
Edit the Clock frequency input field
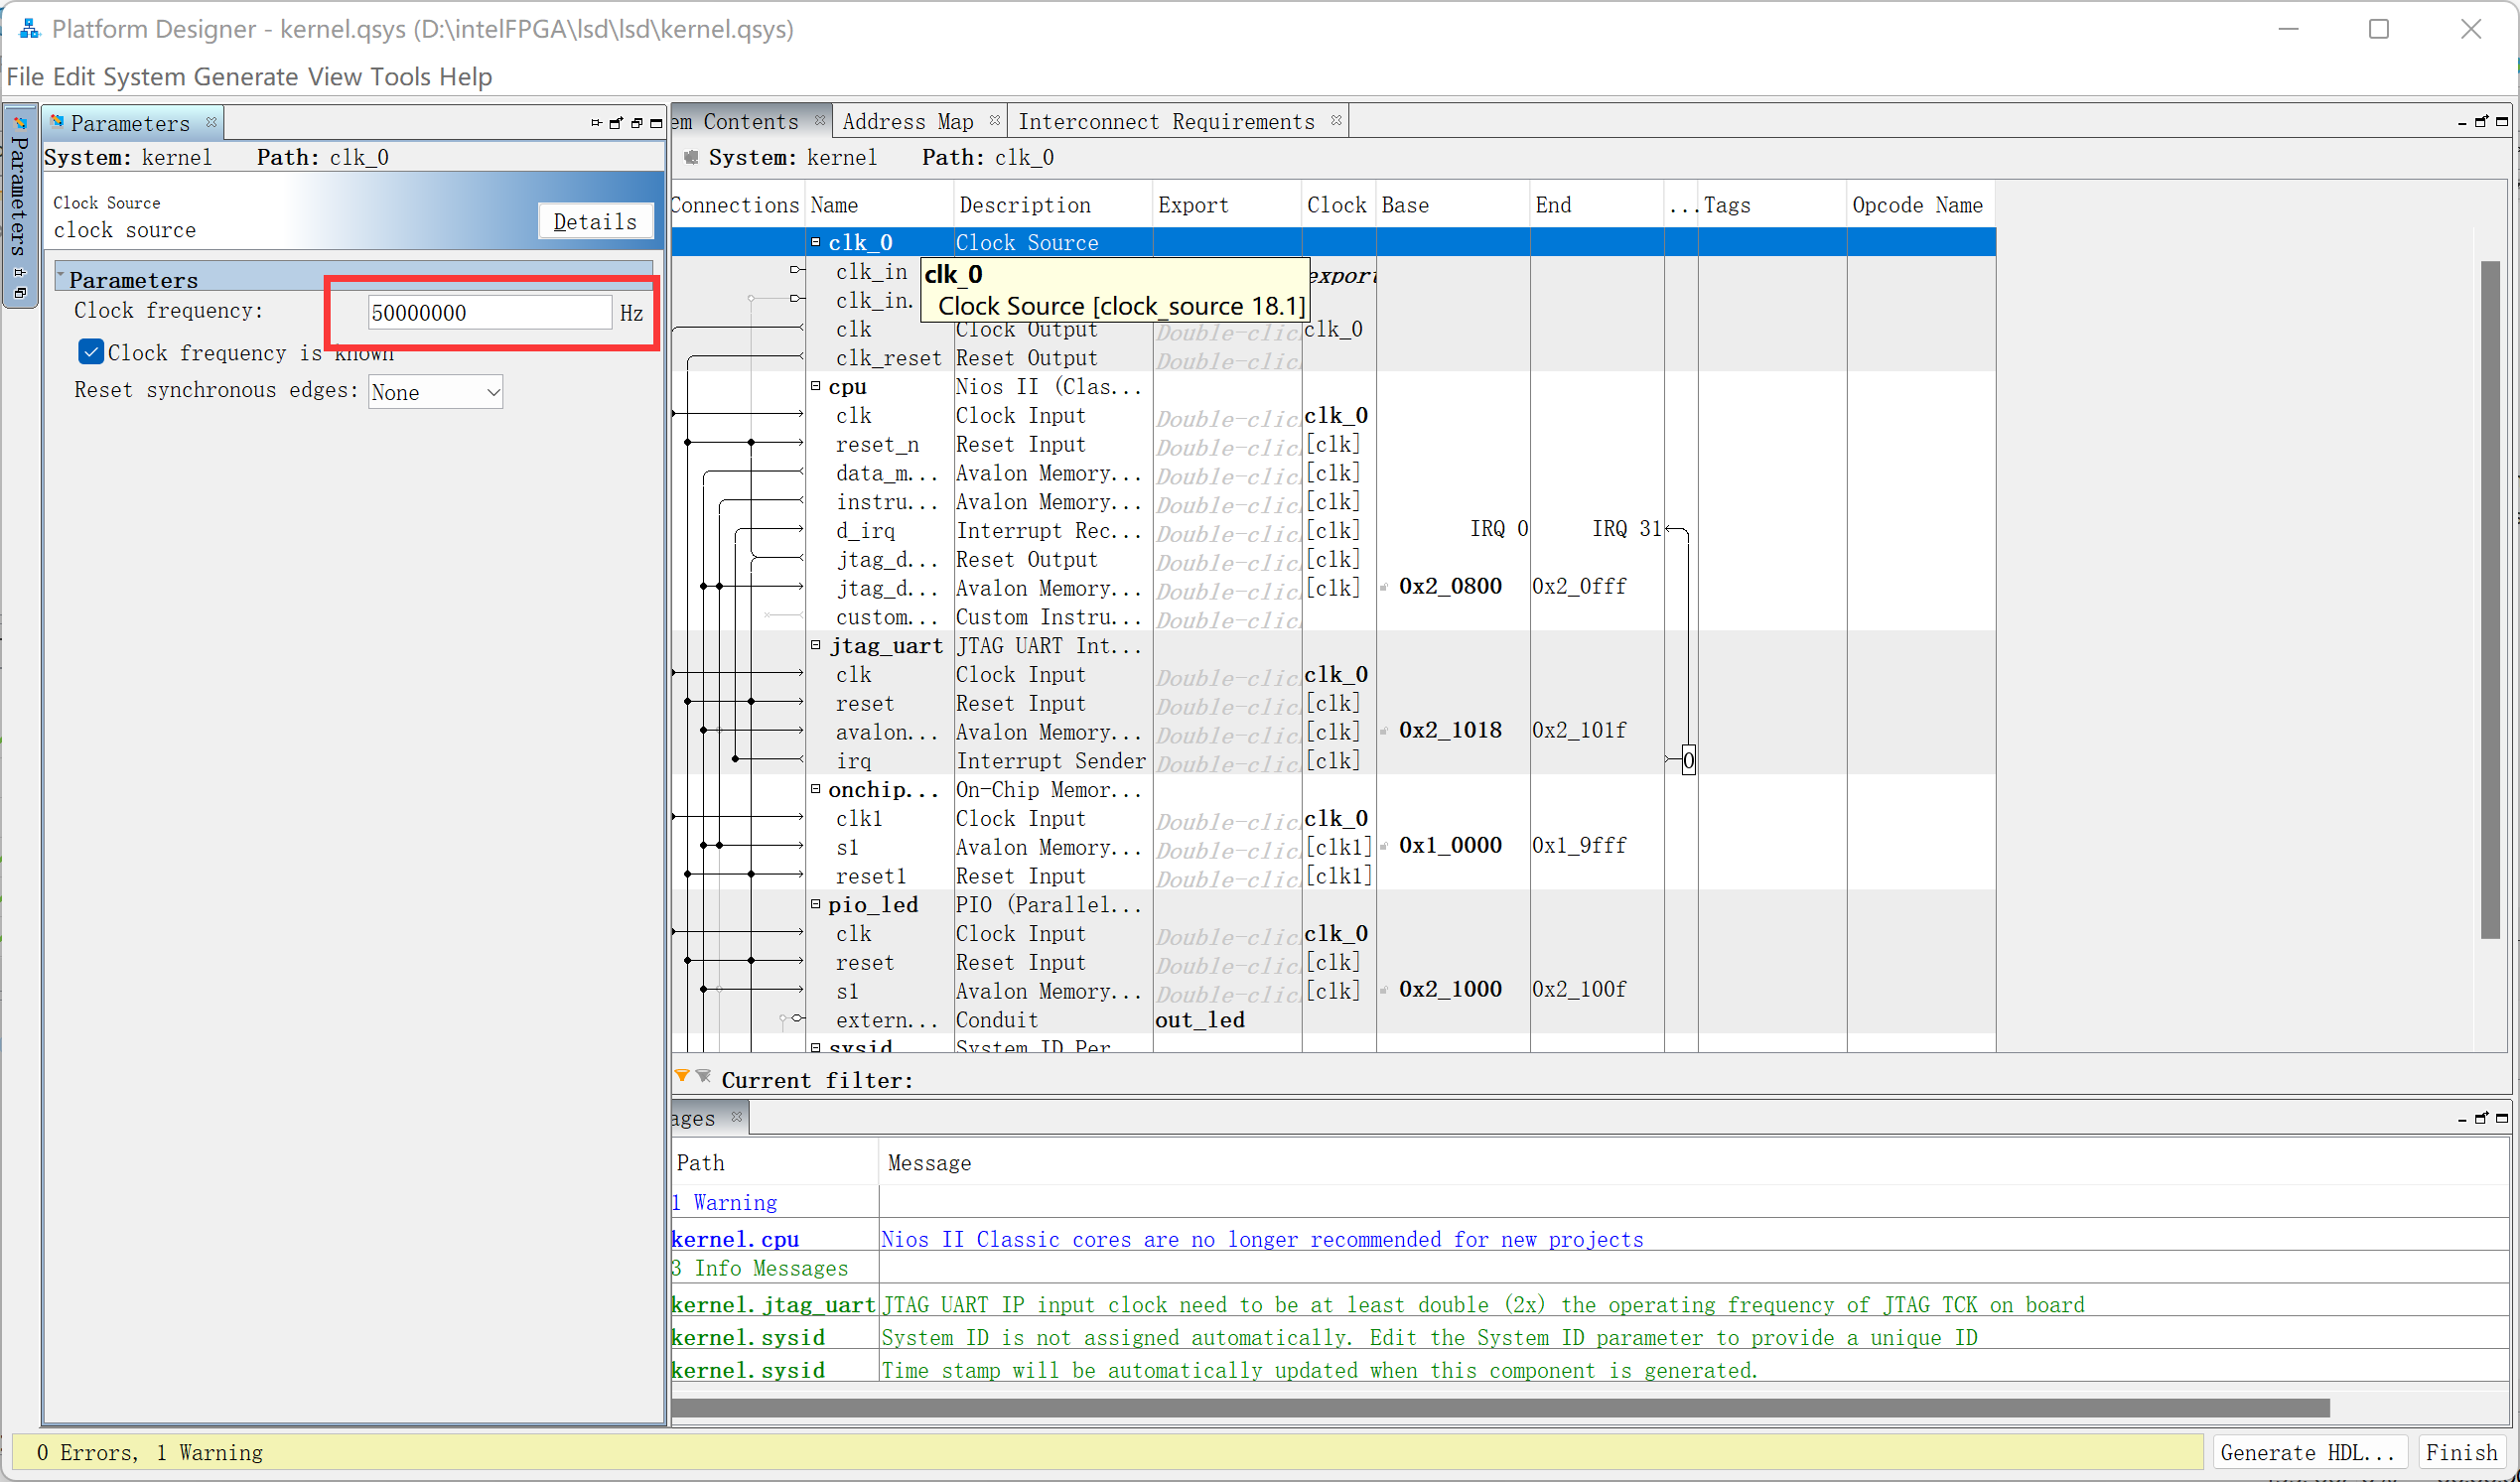(x=488, y=313)
